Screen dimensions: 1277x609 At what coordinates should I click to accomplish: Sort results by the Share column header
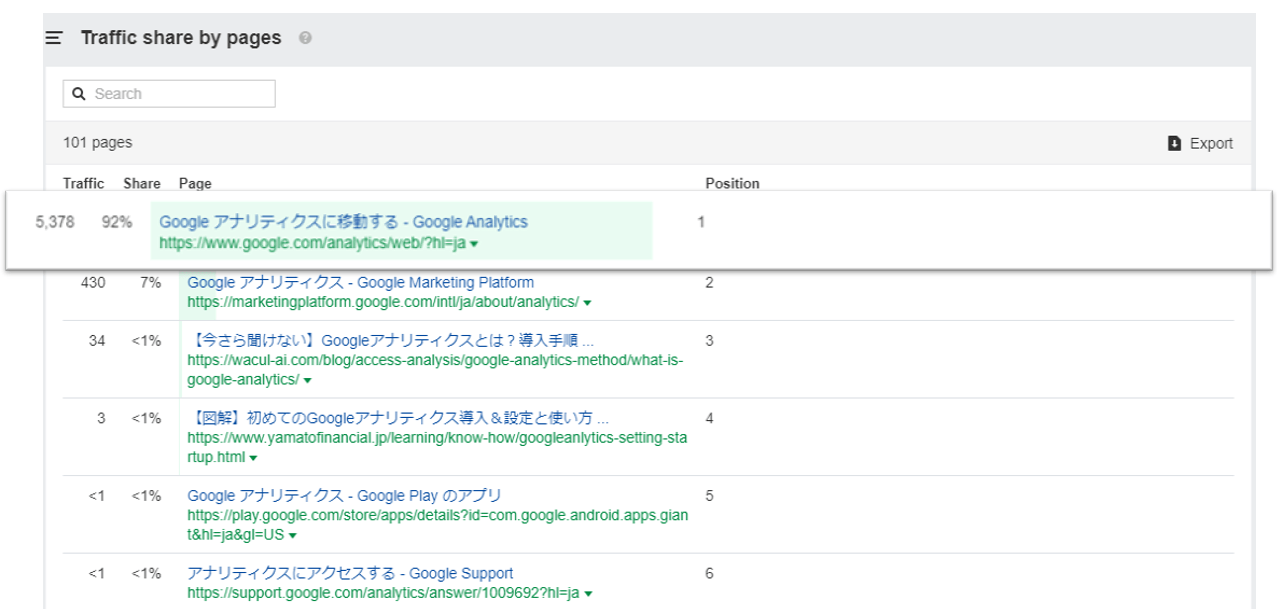point(140,183)
